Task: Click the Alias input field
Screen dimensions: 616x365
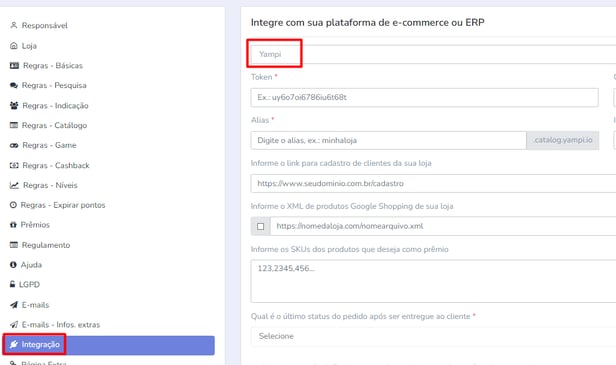Action: coord(389,140)
